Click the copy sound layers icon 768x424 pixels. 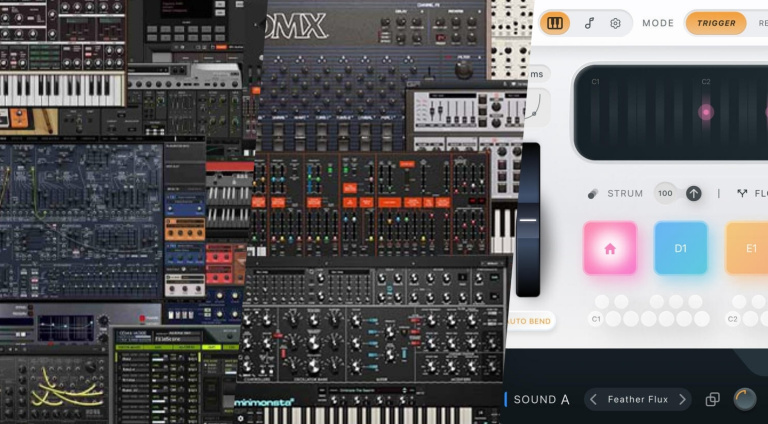(712, 400)
